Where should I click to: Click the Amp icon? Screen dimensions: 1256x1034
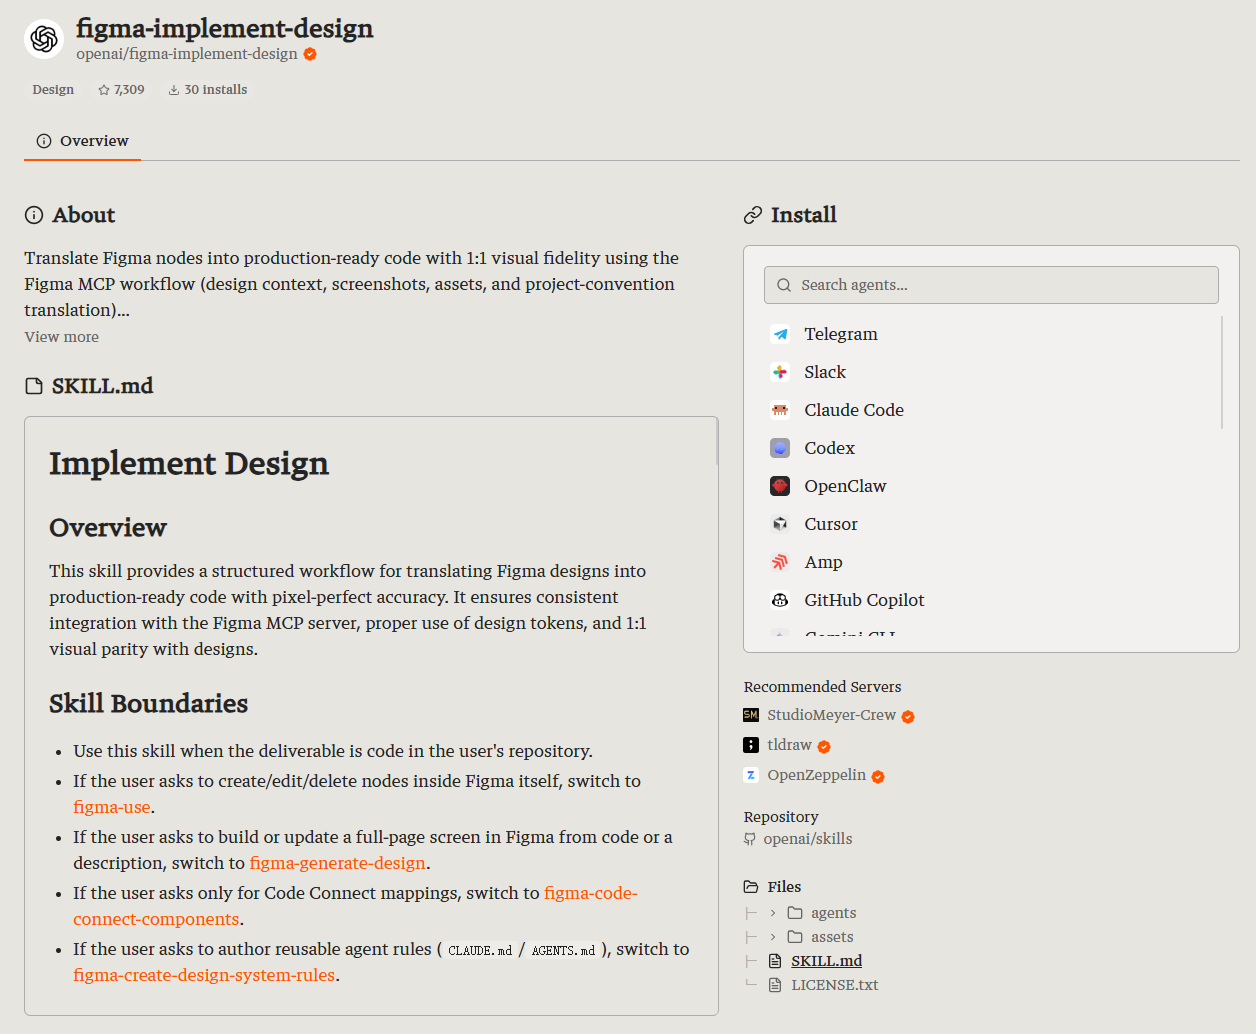click(780, 562)
